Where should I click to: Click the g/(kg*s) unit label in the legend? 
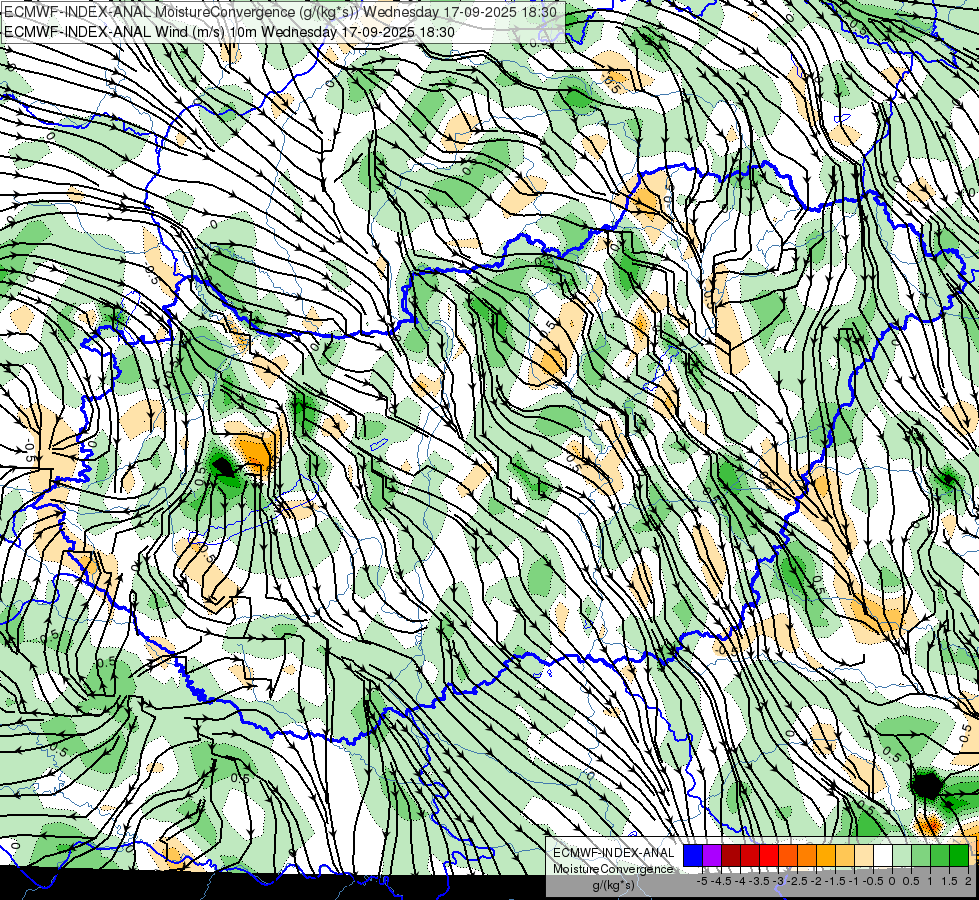(x=614, y=885)
